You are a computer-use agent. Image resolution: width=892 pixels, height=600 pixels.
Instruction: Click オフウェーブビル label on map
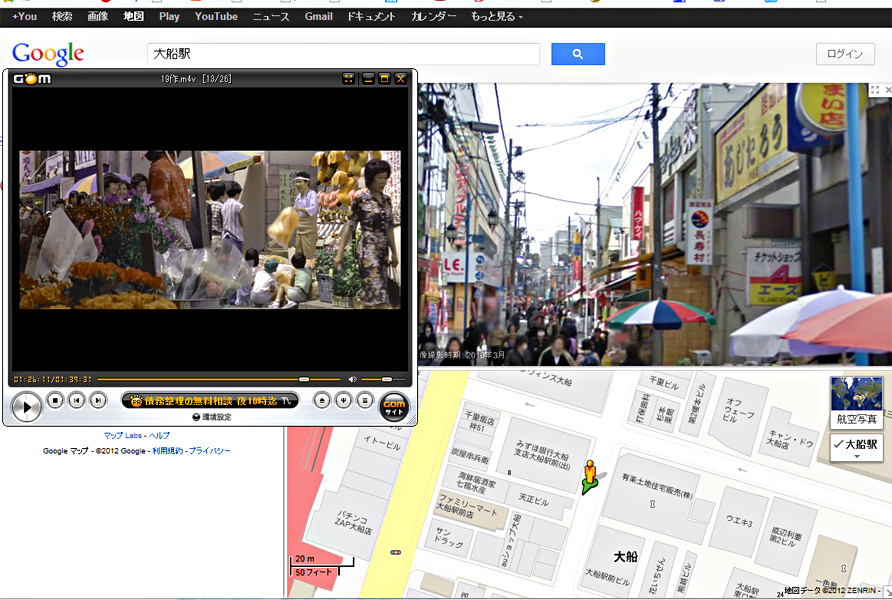point(738,411)
